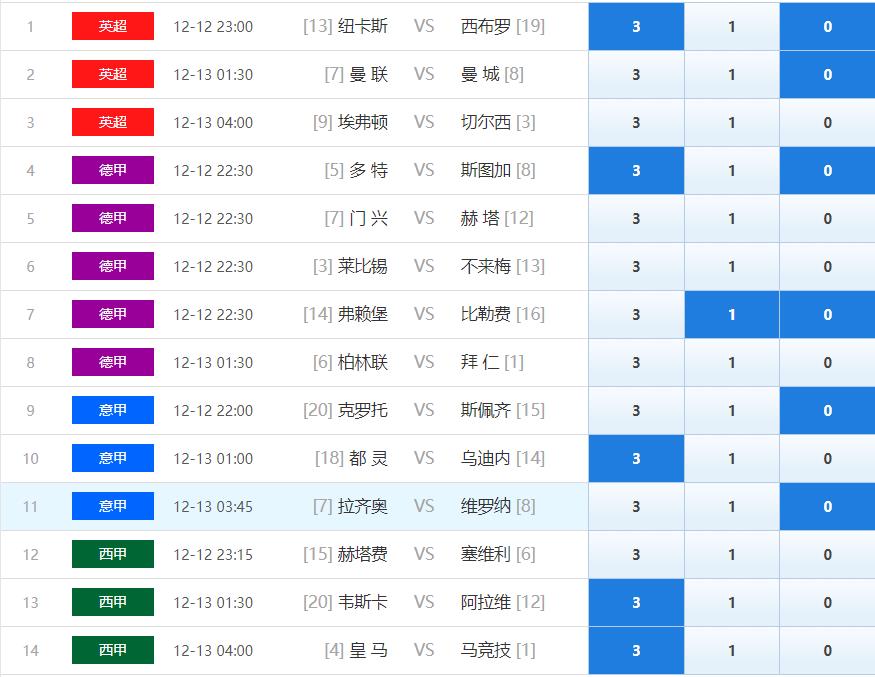Select 1 for 纽卡斯 vs 西布罗

tap(732, 26)
